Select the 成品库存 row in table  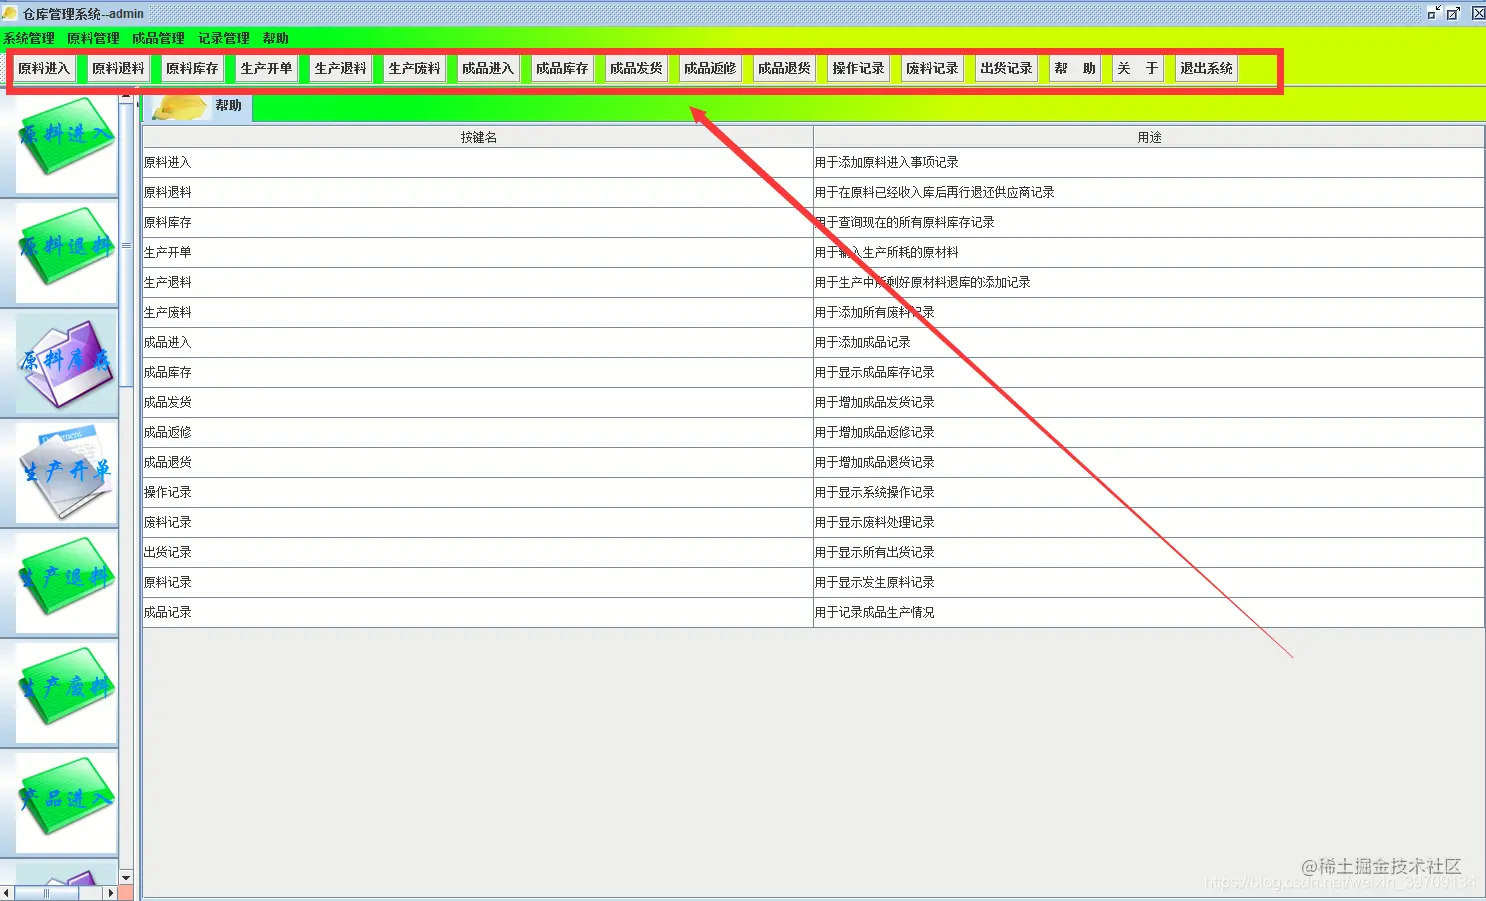pyautogui.click(x=813, y=372)
